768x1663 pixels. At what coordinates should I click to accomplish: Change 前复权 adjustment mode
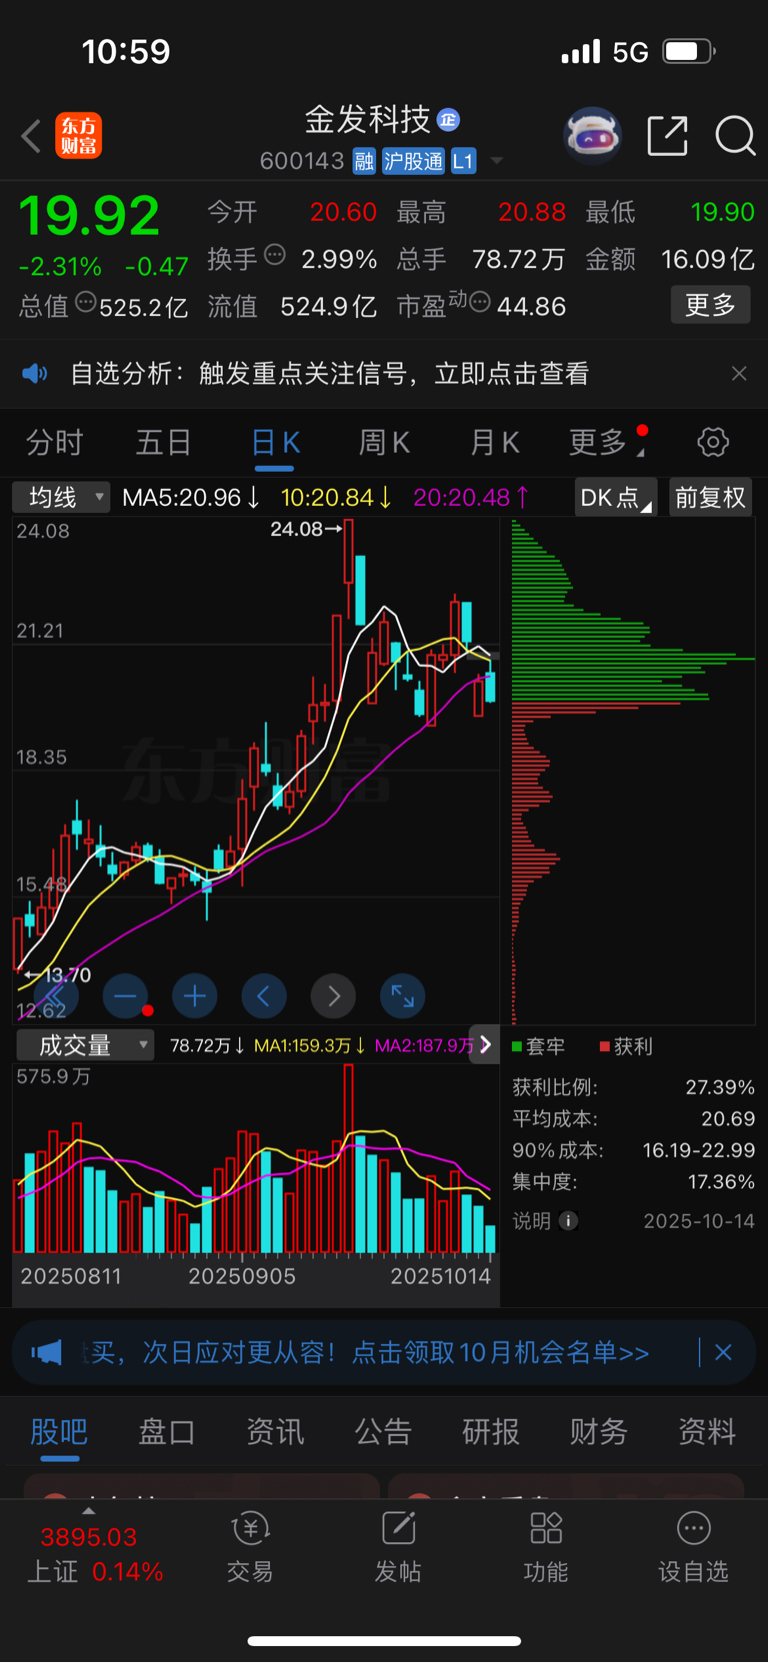click(710, 498)
